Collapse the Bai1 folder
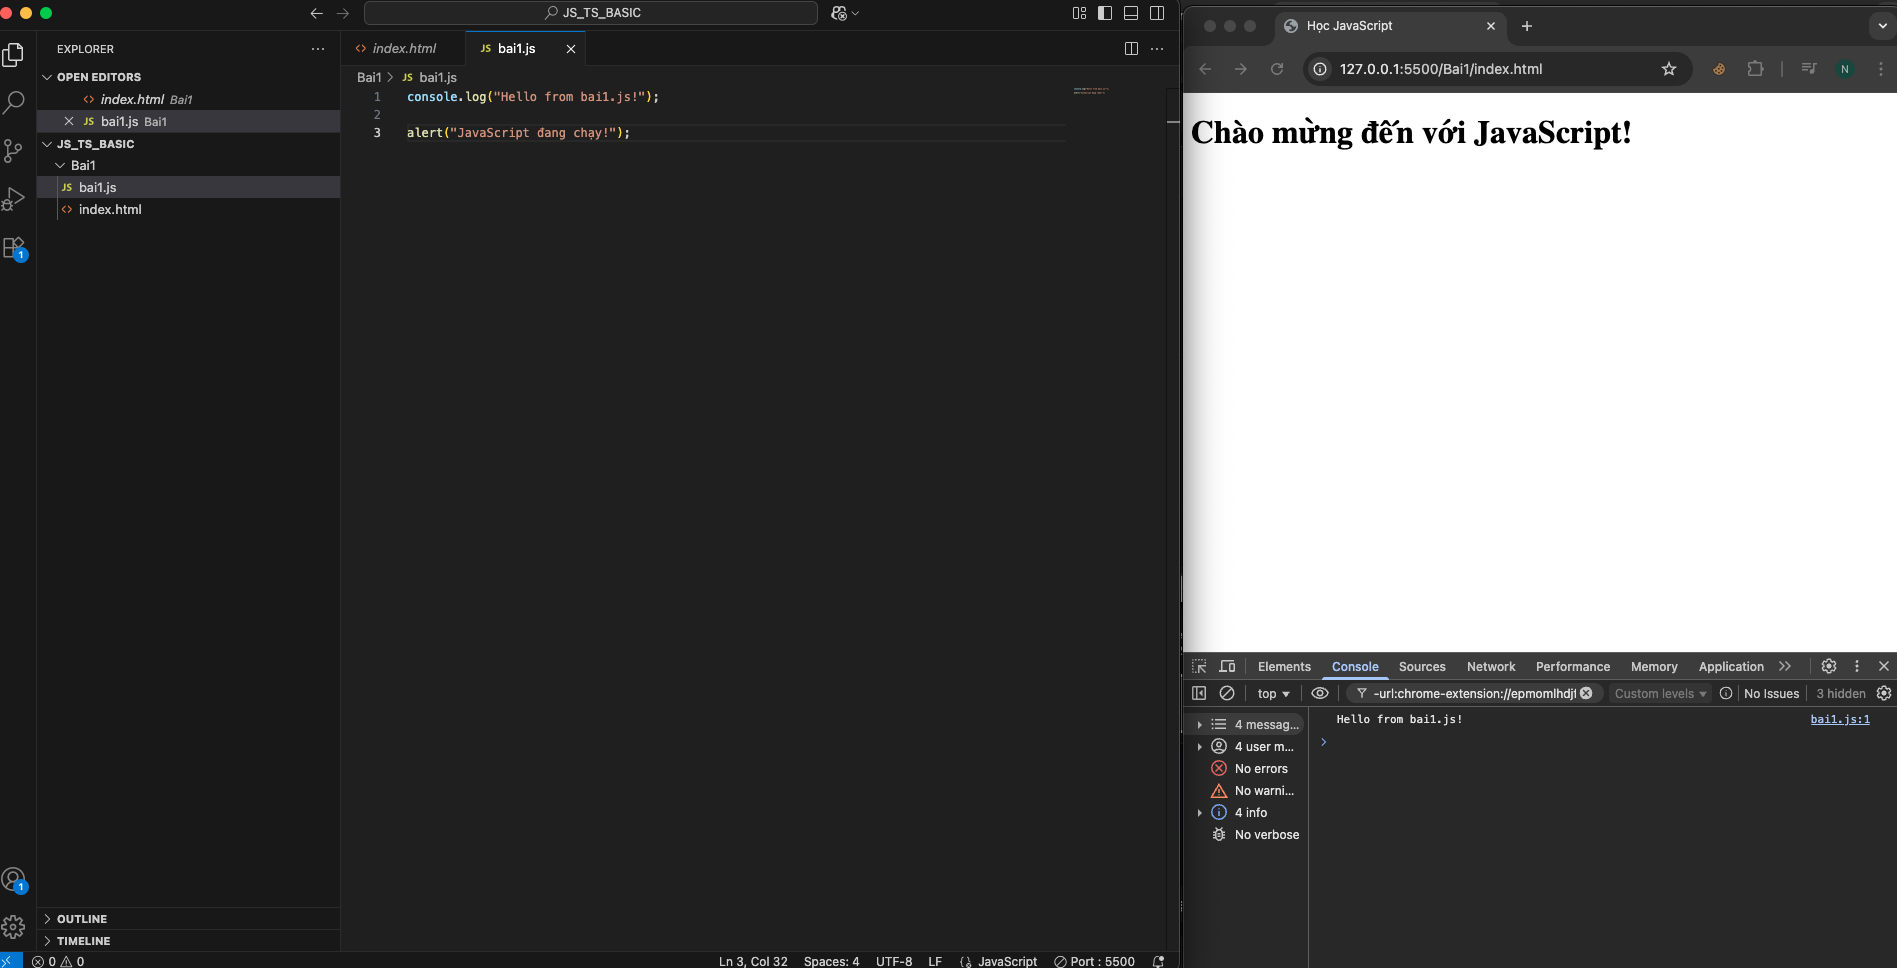 61,166
